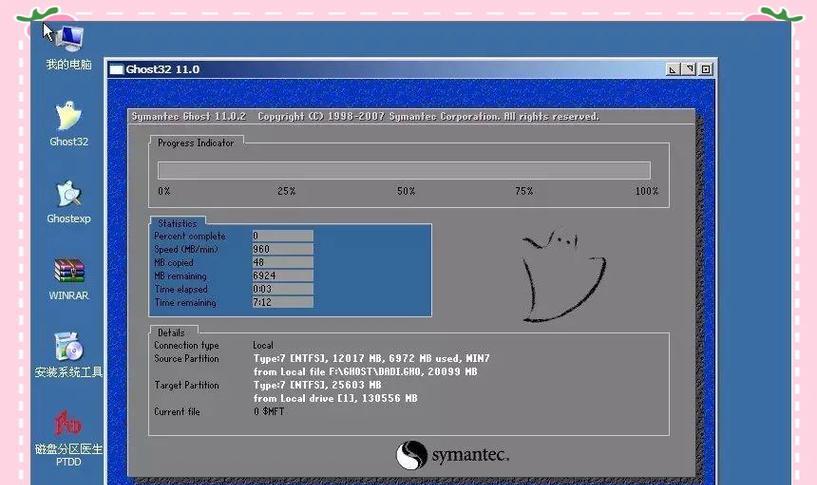The image size is (817, 485).
Task: Click the DADI.GHO file path line
Action: pyautogui.click(x=365, y=371)
